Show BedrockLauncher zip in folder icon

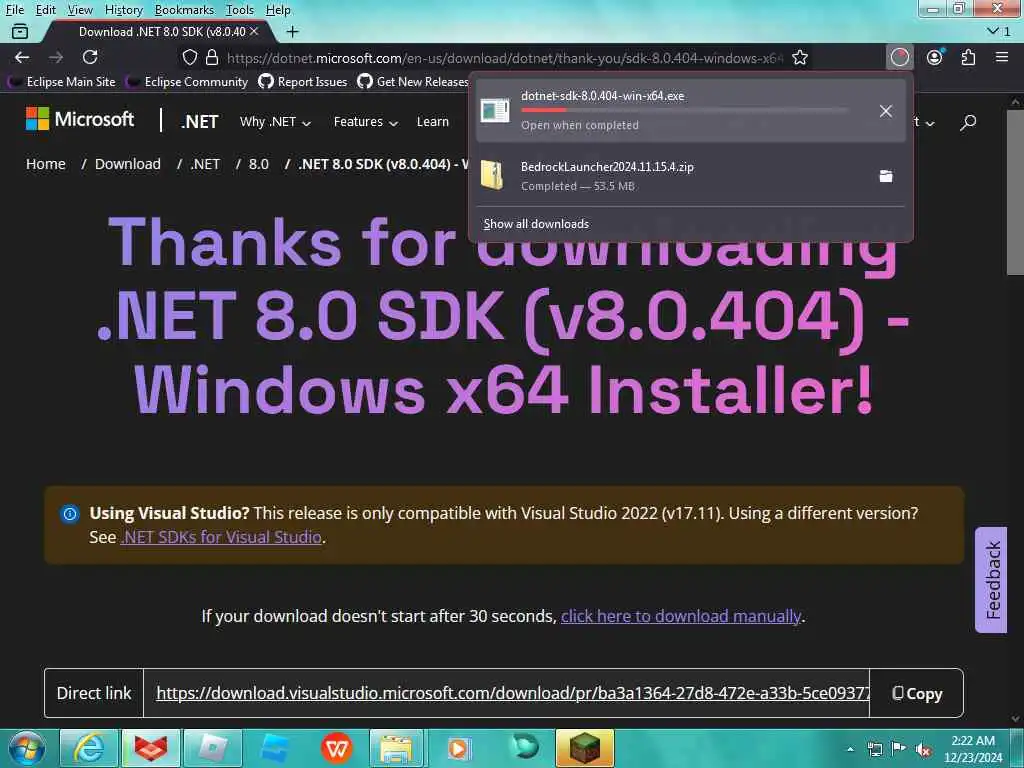pyautogui.click(x=886, y=176)
